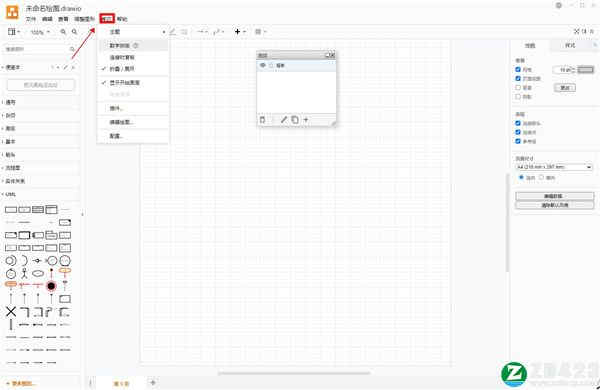Open the zoom percentage dropdown
Image resolution: width=600 pixels, height=390 pixels.
[40, 32]
